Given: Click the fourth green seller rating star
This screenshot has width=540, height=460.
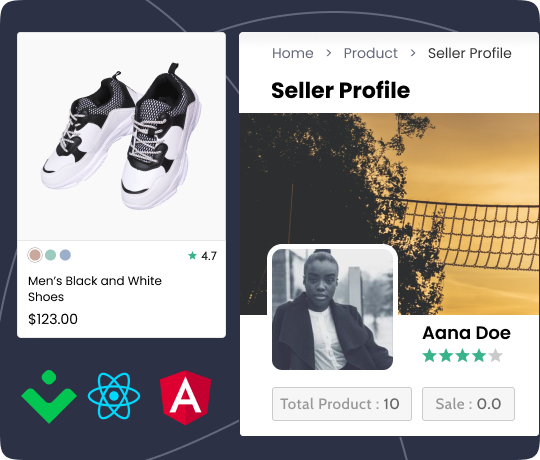Looking at the screenshot, I should tap(479, 355).
